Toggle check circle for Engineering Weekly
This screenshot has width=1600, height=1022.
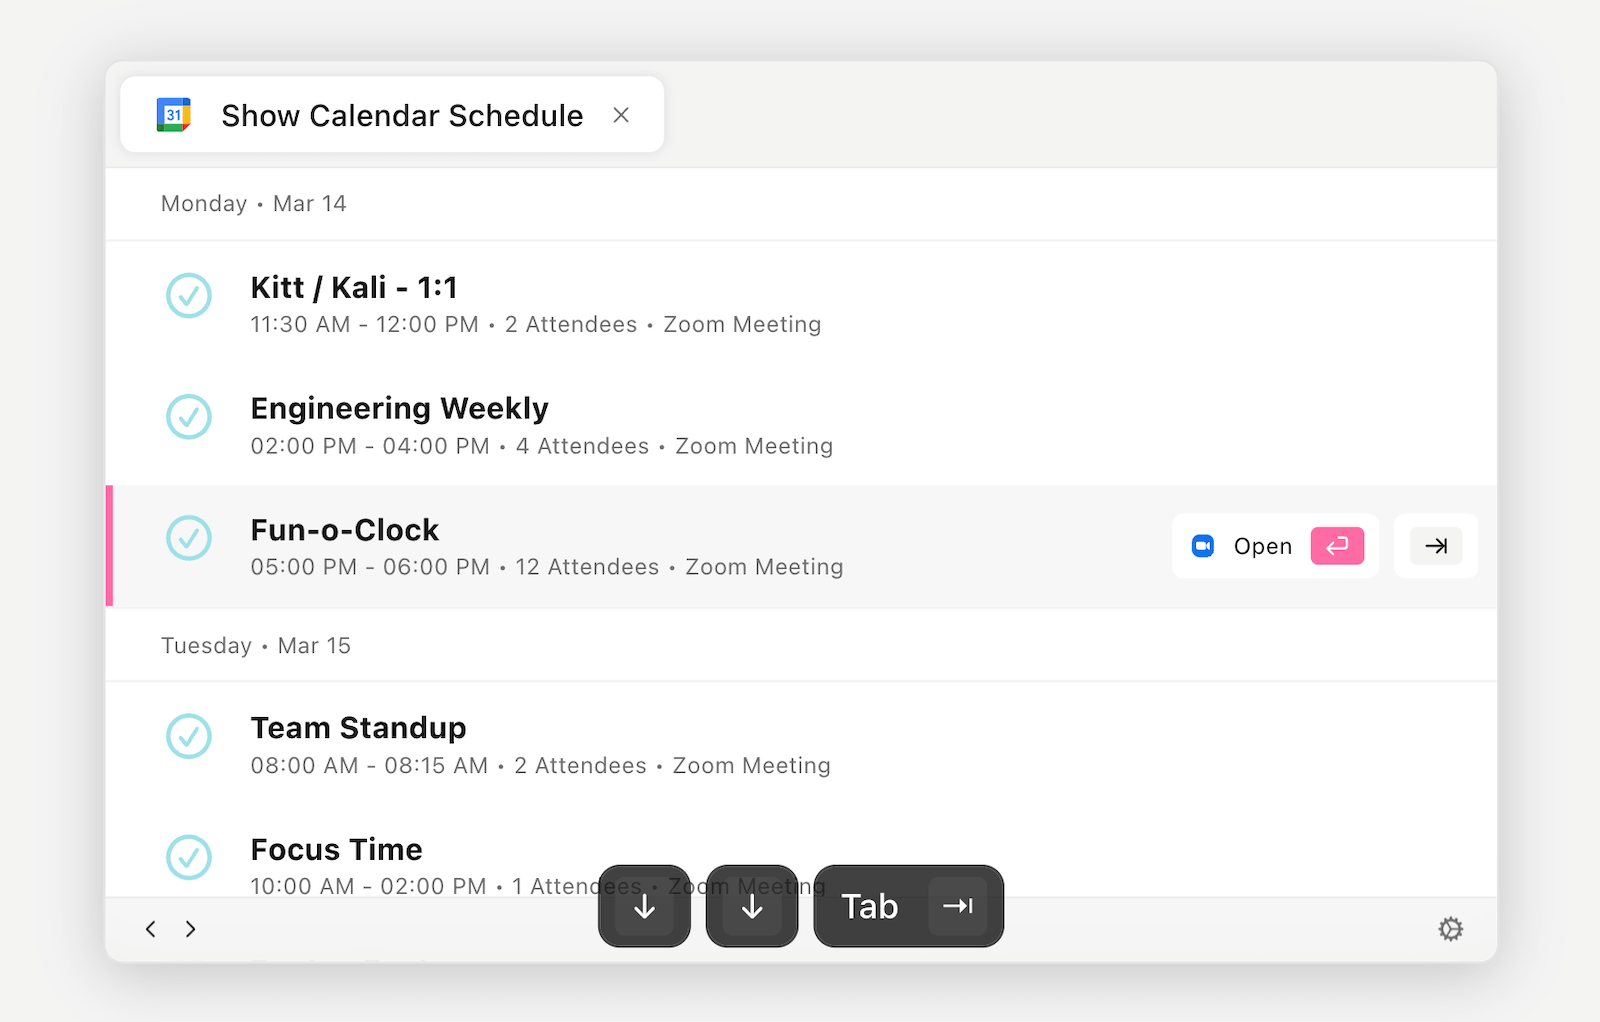point(189,417)
